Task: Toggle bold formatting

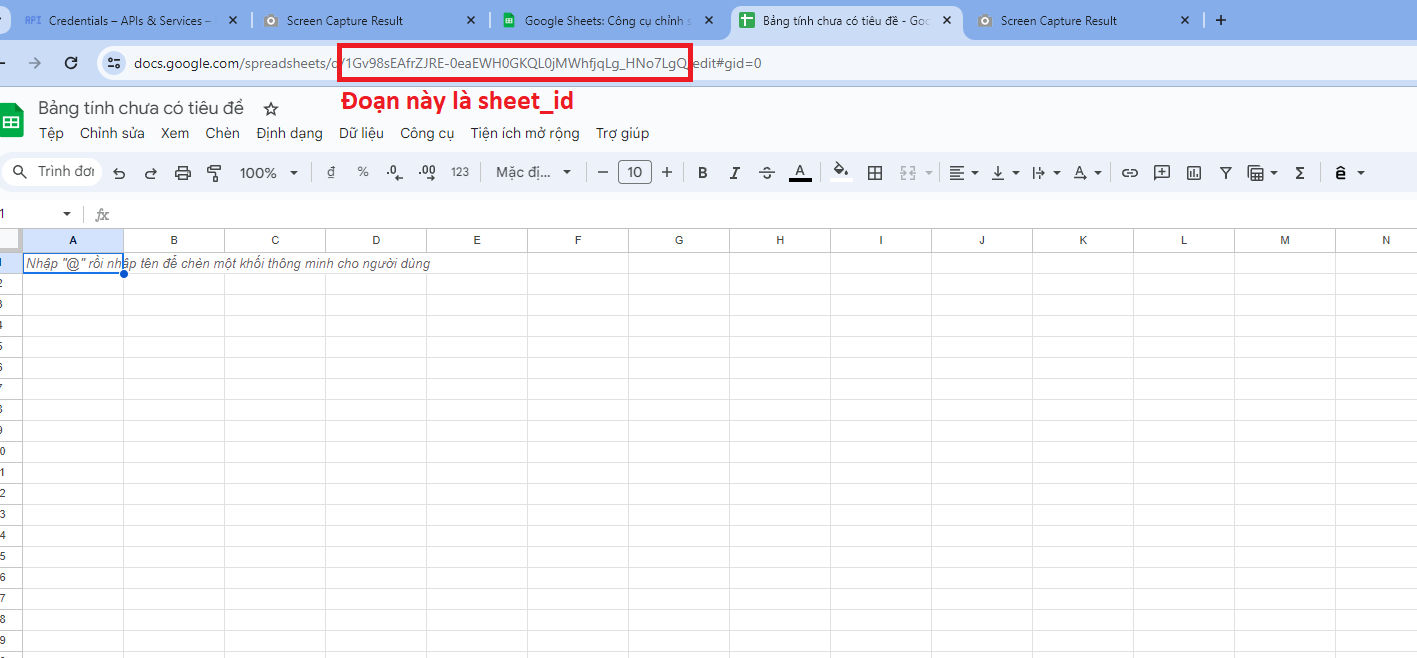Action: (x=702, y=173)
